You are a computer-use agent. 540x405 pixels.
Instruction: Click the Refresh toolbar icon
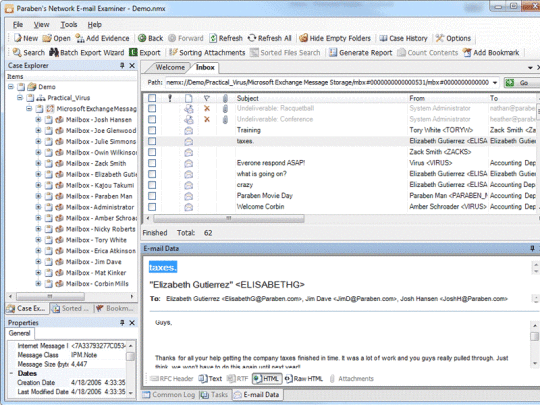click(213, 38)
